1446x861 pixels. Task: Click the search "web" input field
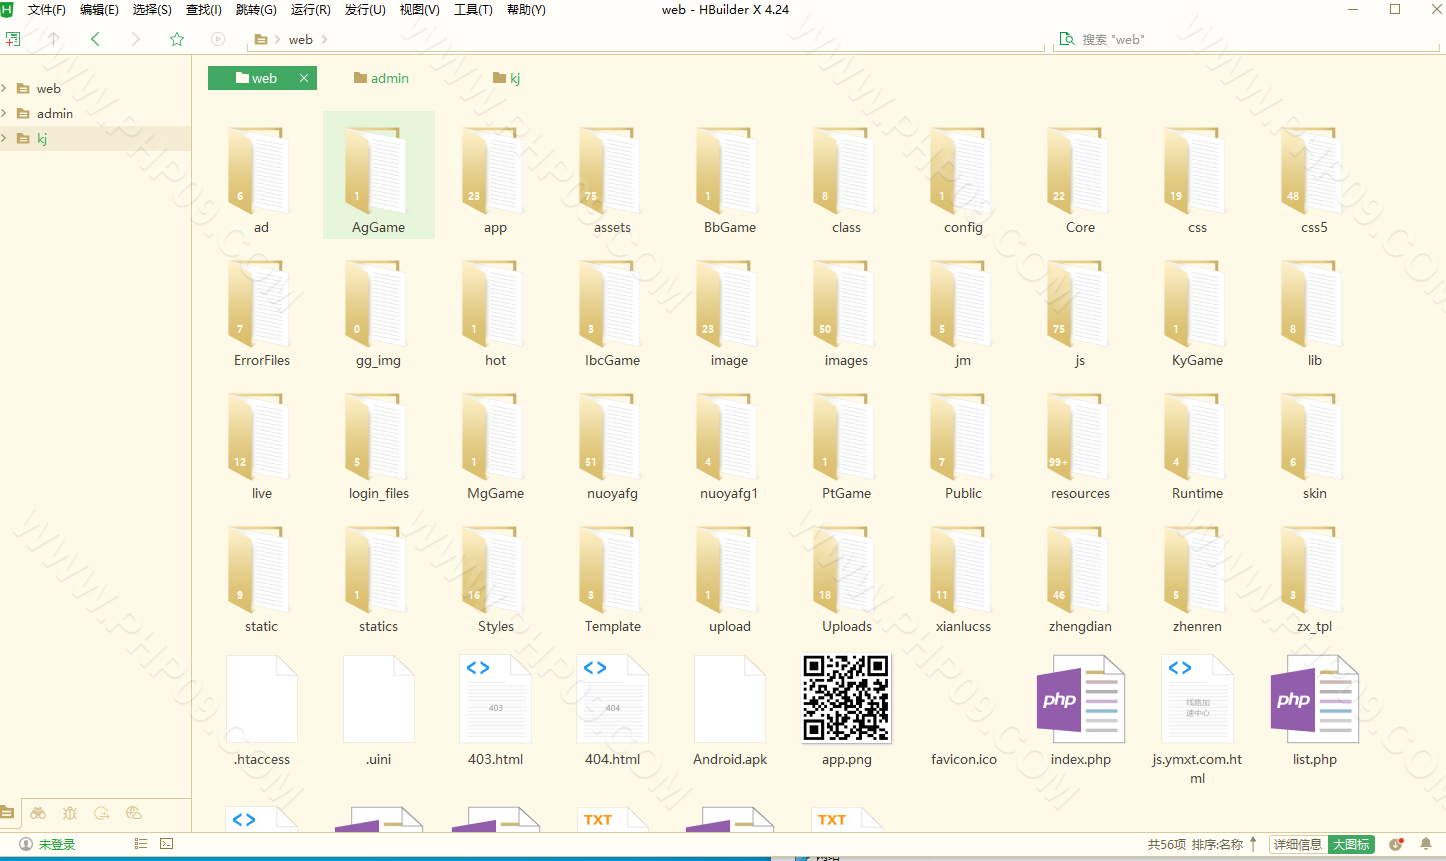pos(1250,39)
